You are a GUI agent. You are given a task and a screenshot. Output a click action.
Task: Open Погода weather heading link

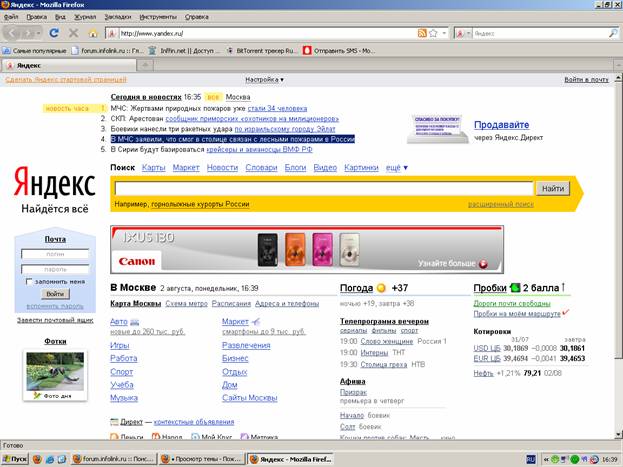(x=356, y=288)
